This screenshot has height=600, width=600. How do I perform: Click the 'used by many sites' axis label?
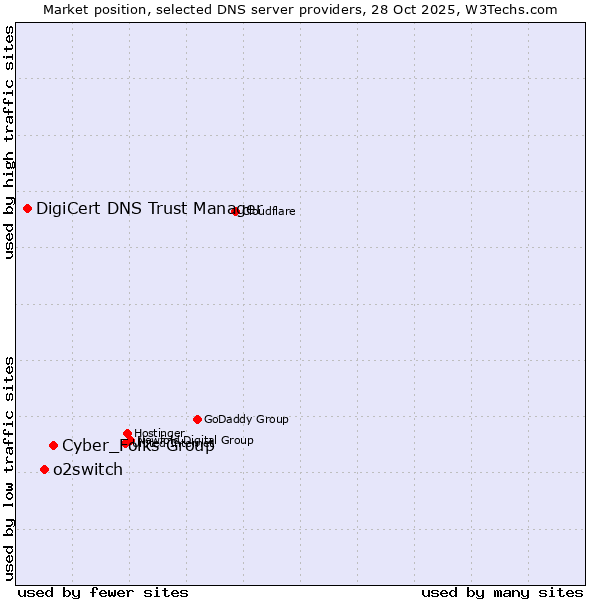point(502,592)
